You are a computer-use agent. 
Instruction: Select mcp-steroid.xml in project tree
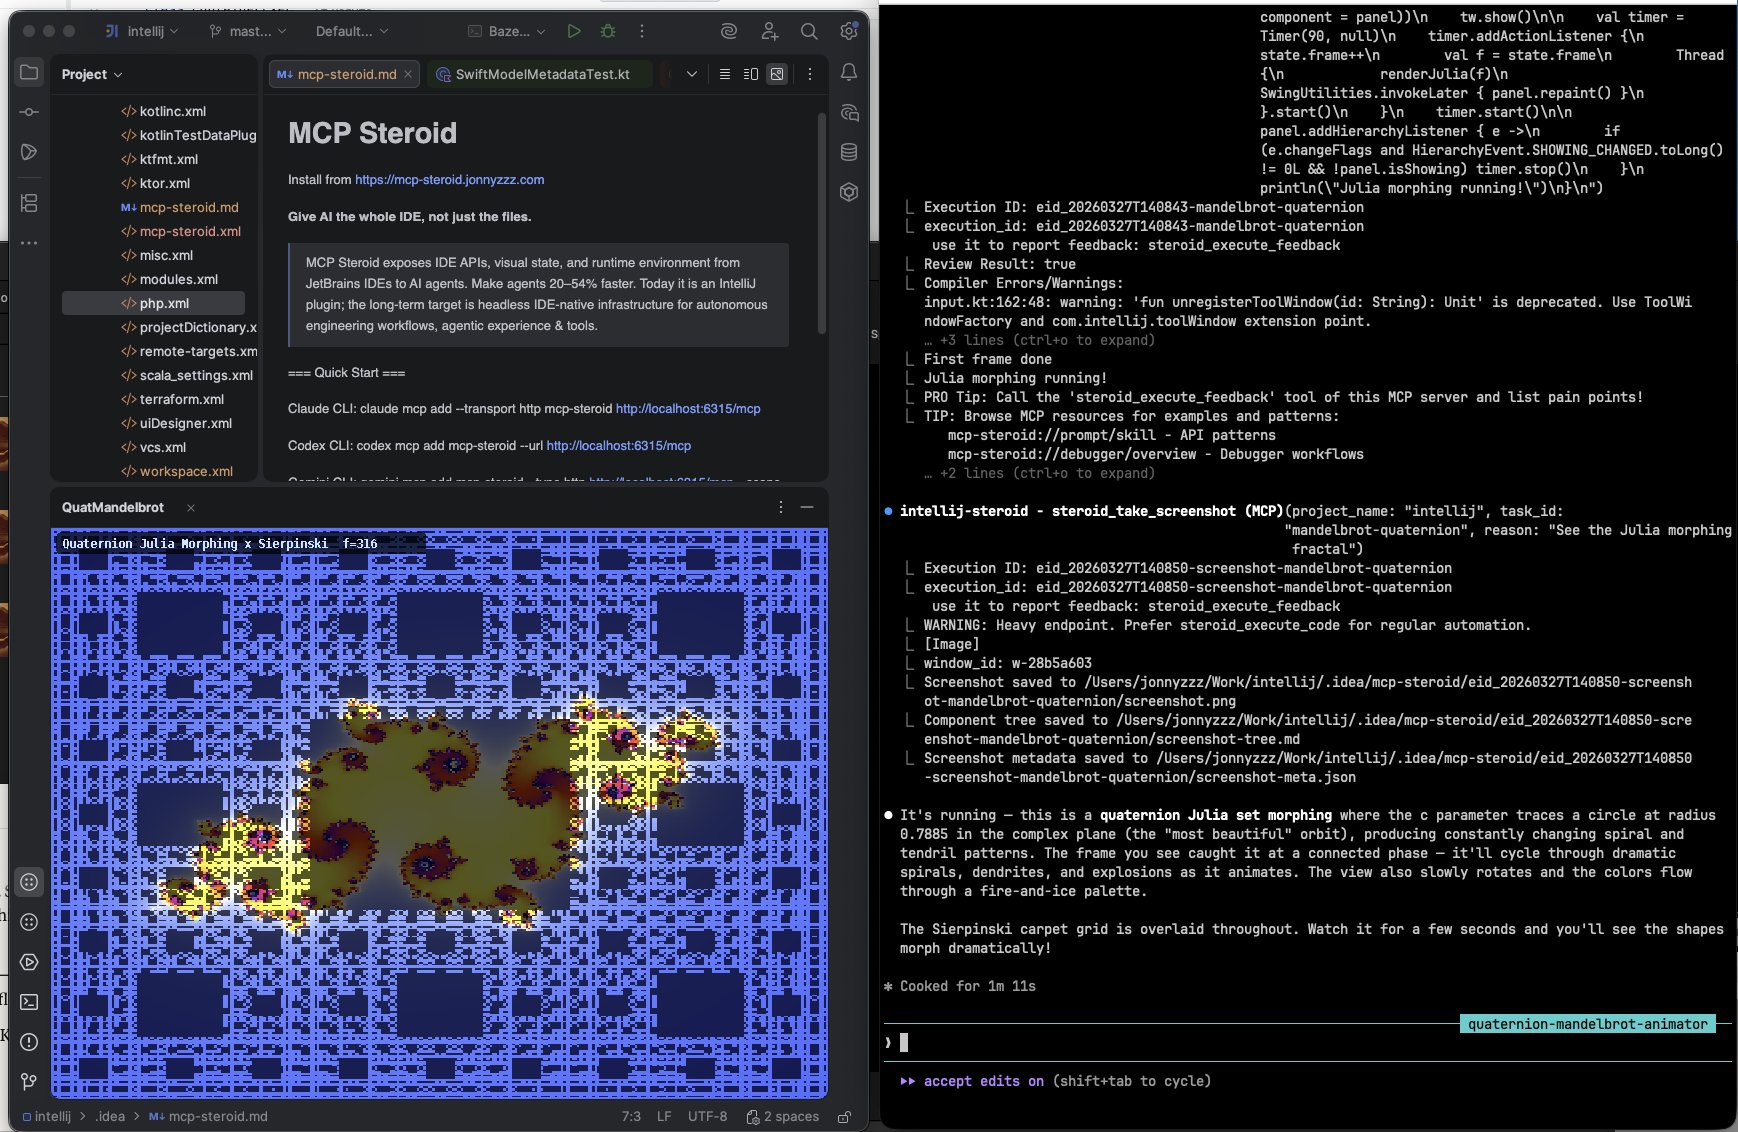(x=181, y=231)
